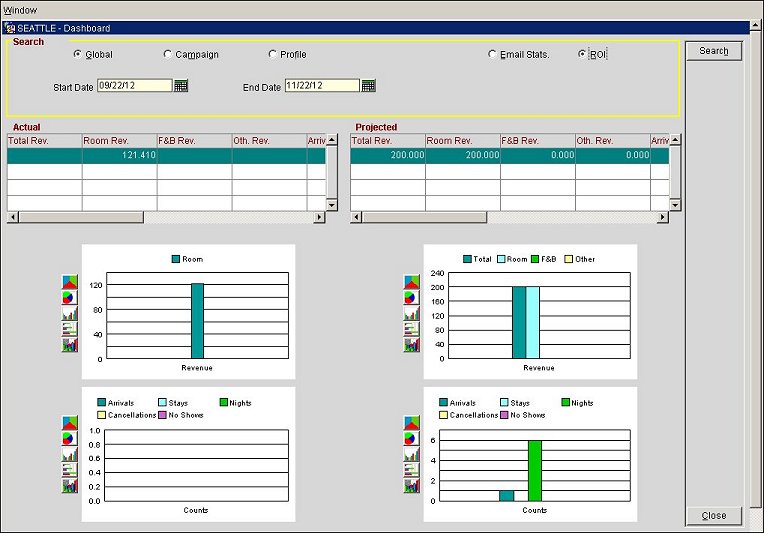Click up arrow on Projected grid scrollbar

point(675,140)
